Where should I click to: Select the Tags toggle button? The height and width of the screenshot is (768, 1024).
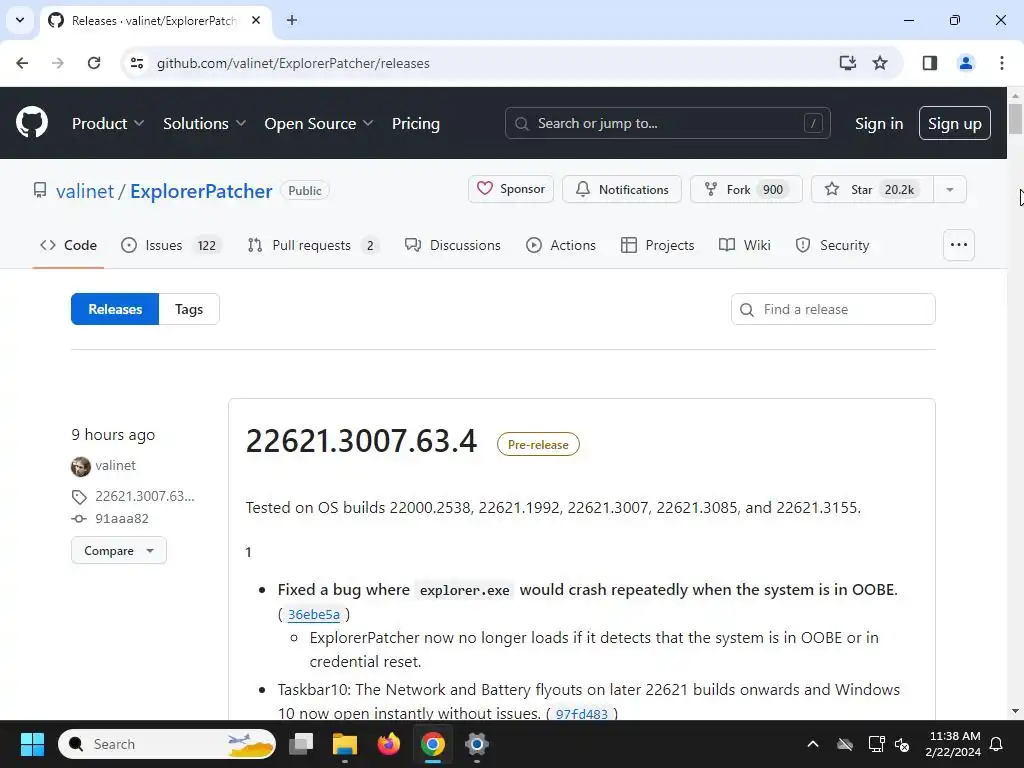[189, 309]
